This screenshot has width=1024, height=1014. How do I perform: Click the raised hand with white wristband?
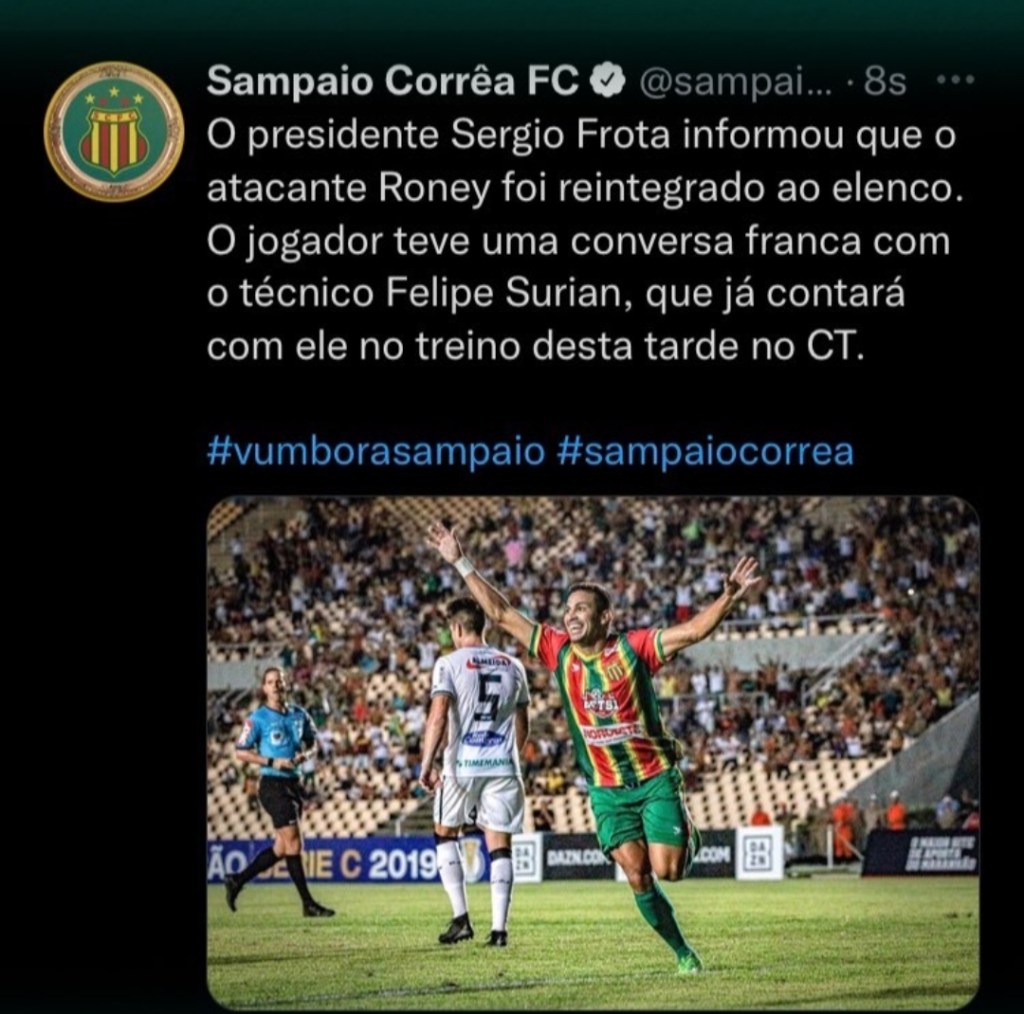coord(449,546)
